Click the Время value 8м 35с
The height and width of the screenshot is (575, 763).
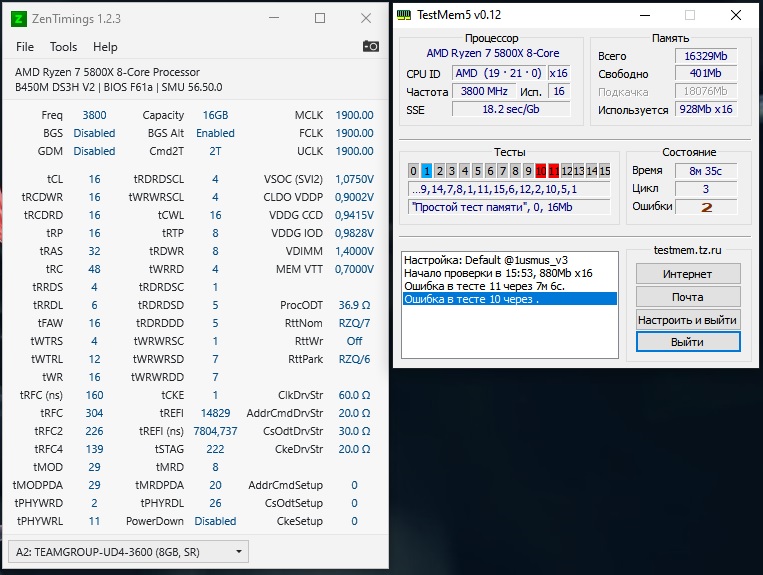pyautogui.click(x=706, y=171)
